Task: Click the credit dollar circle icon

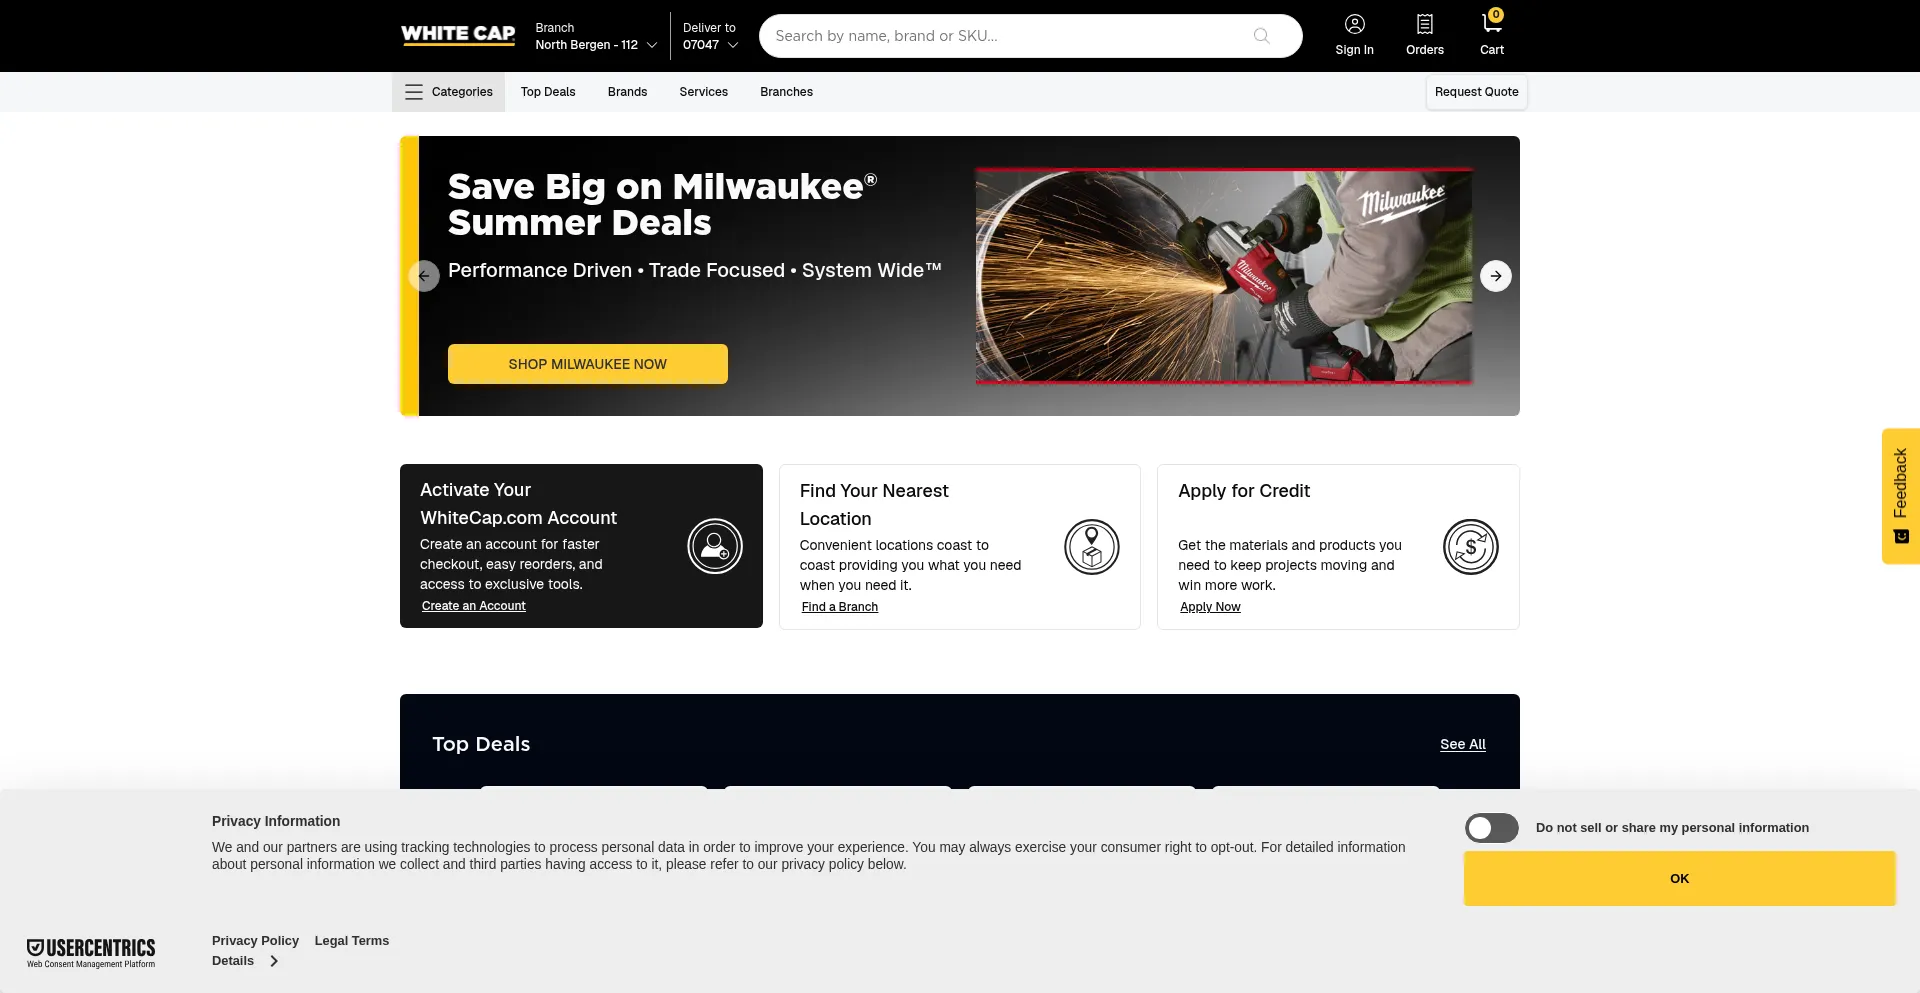Action: coord(1470,547)
